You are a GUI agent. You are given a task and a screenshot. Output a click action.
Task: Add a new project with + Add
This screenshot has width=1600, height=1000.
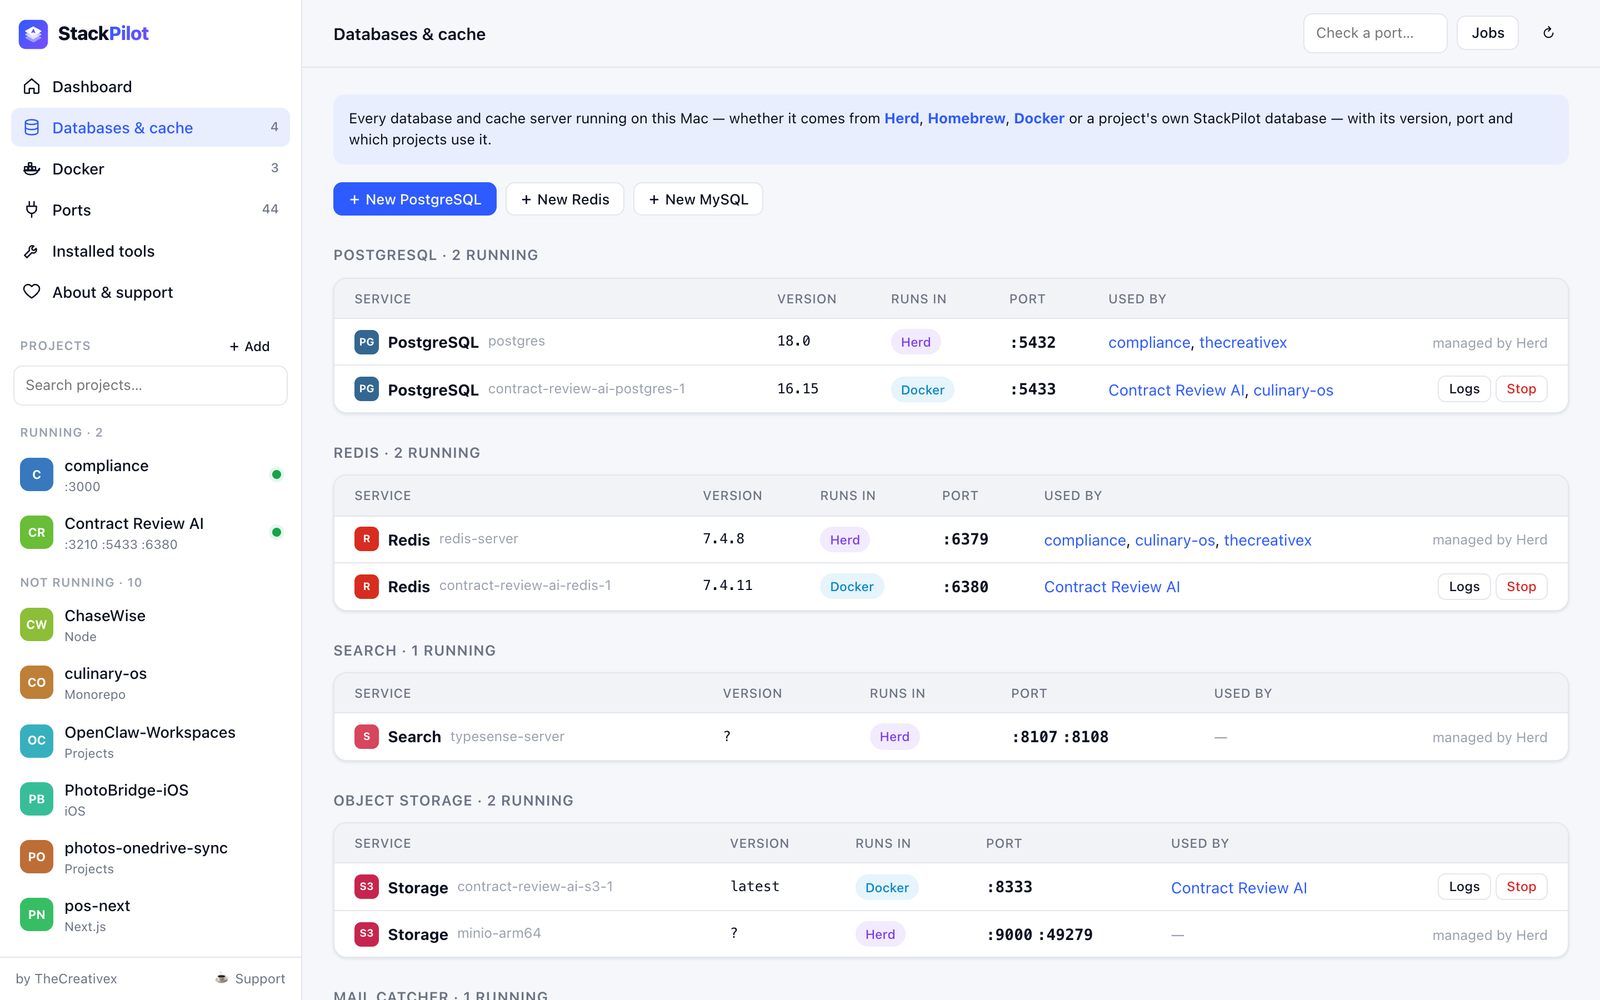pos(249,346)
